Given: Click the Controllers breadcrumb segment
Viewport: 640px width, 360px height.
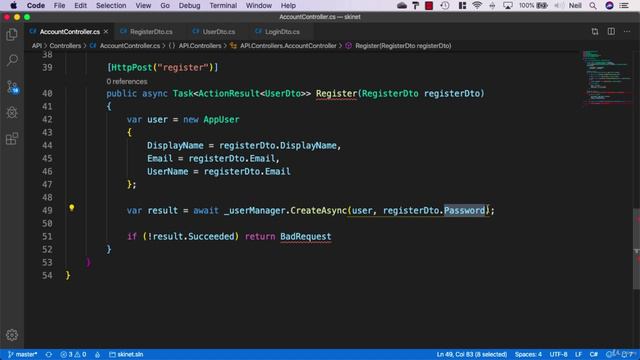Looking at the screenshot, I should [65, 46].
